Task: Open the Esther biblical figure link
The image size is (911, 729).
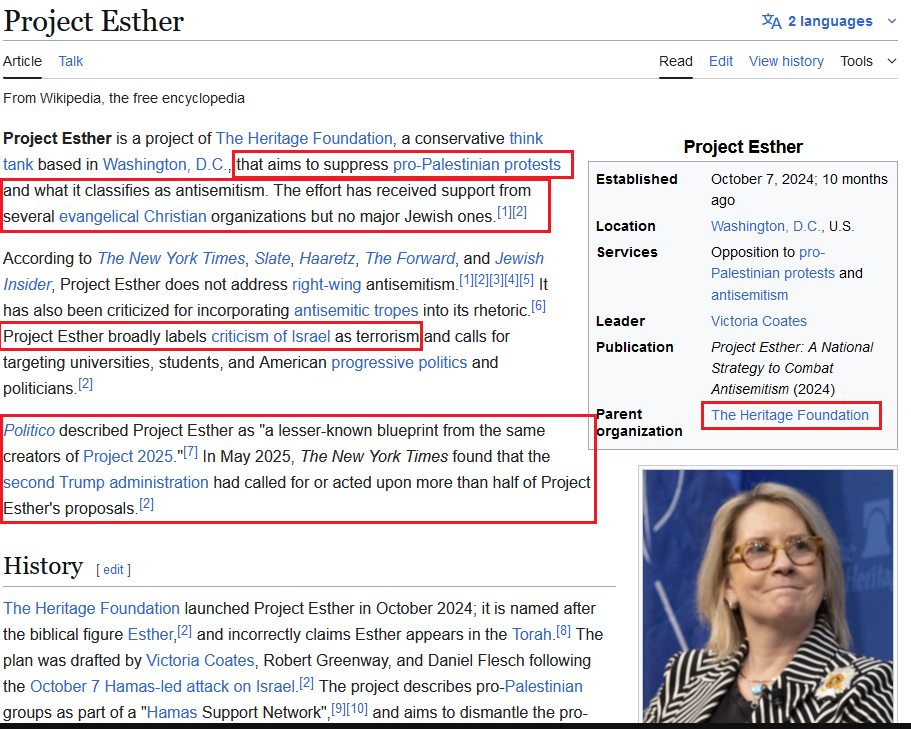Action: (151, 634)
